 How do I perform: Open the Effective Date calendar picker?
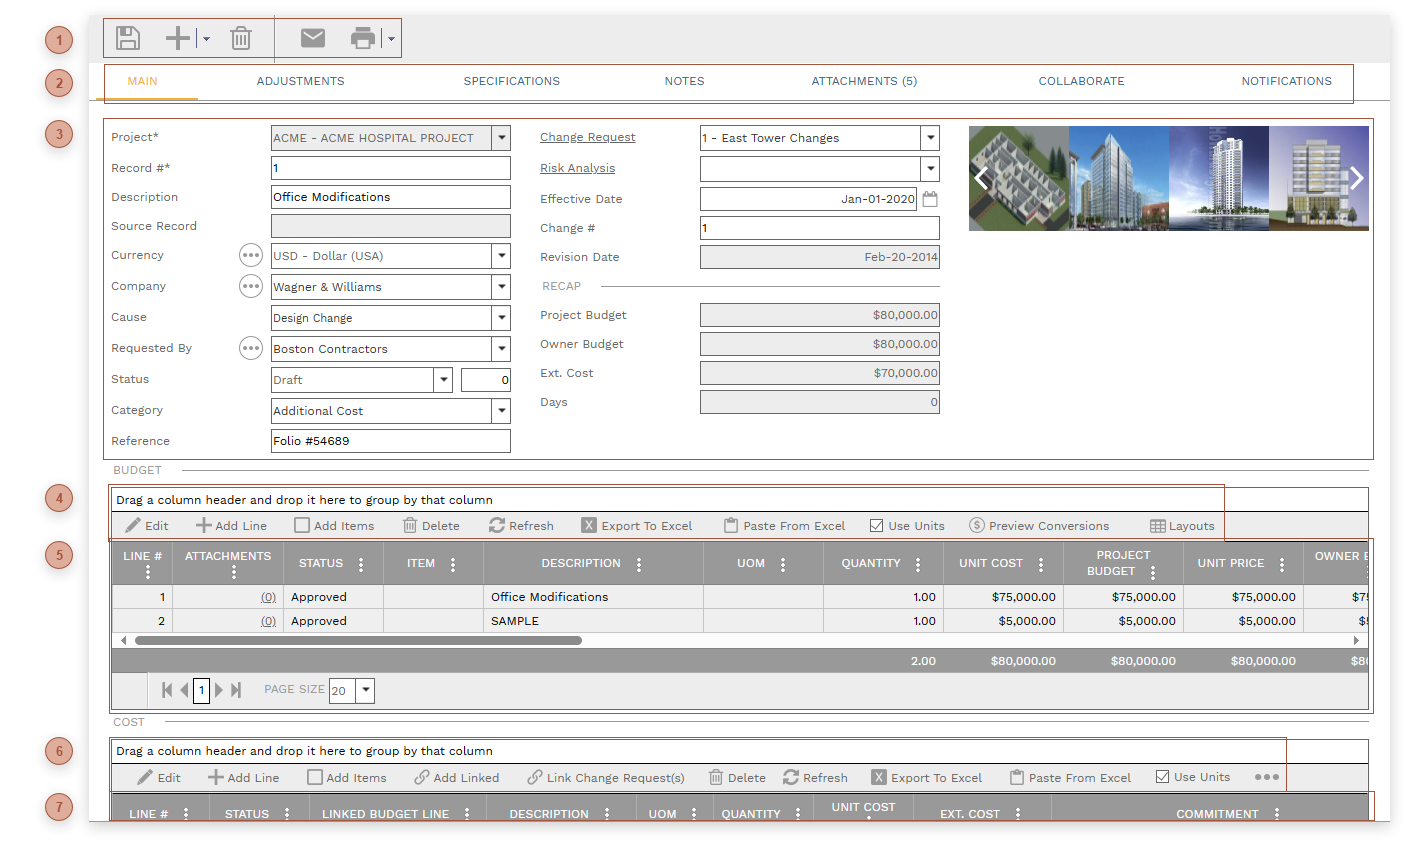tap(930, 199)
